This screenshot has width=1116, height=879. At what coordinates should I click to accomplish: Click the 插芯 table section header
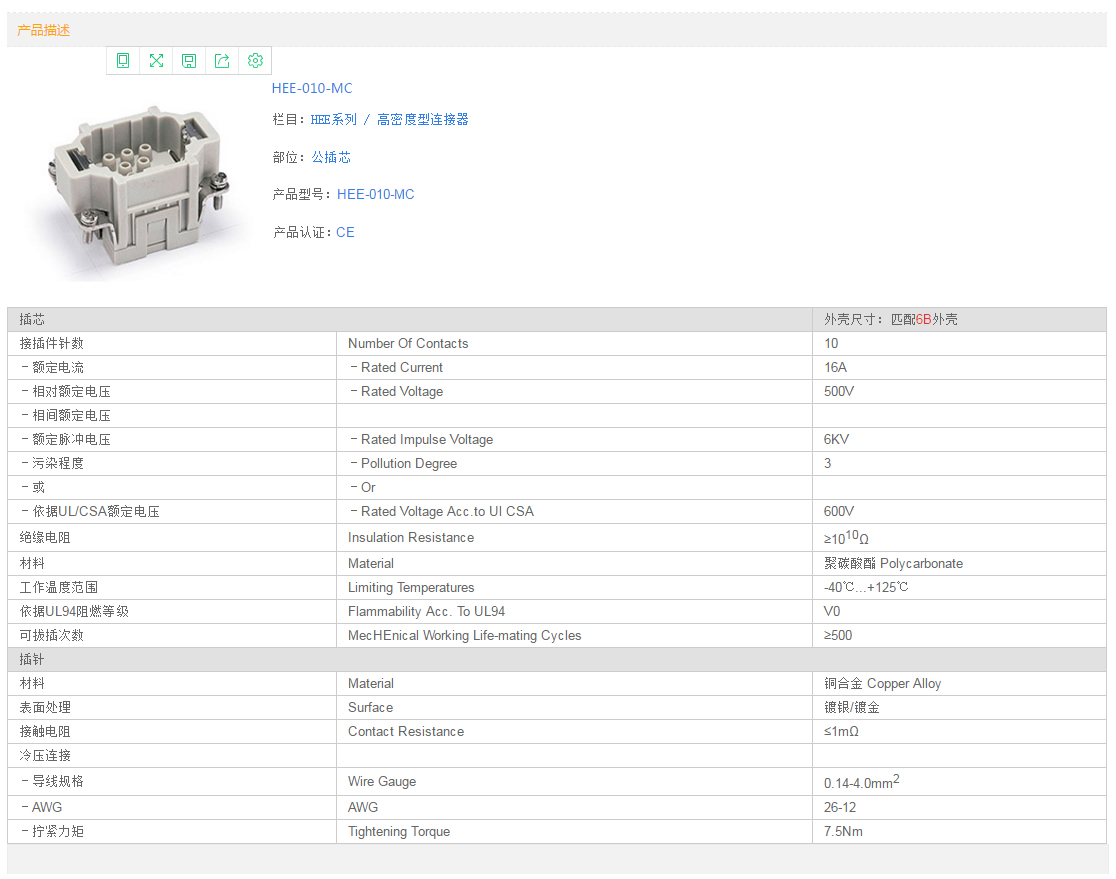tap(32, 319)
